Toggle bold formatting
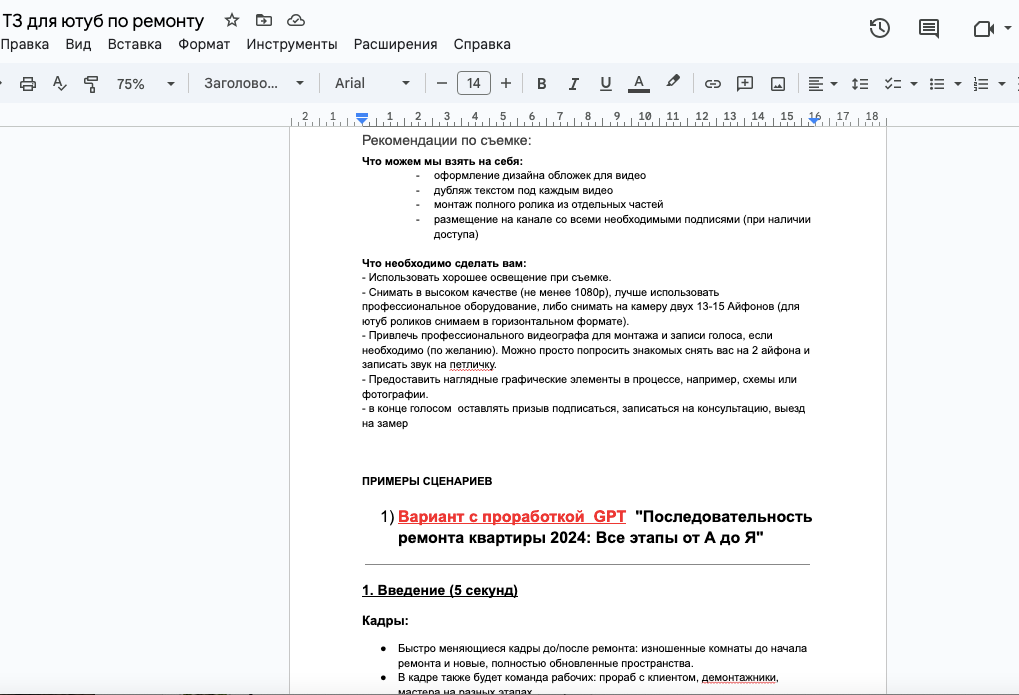Image resolution: width=1019 pixels, height=695 pixels. (x=541, y=83)
